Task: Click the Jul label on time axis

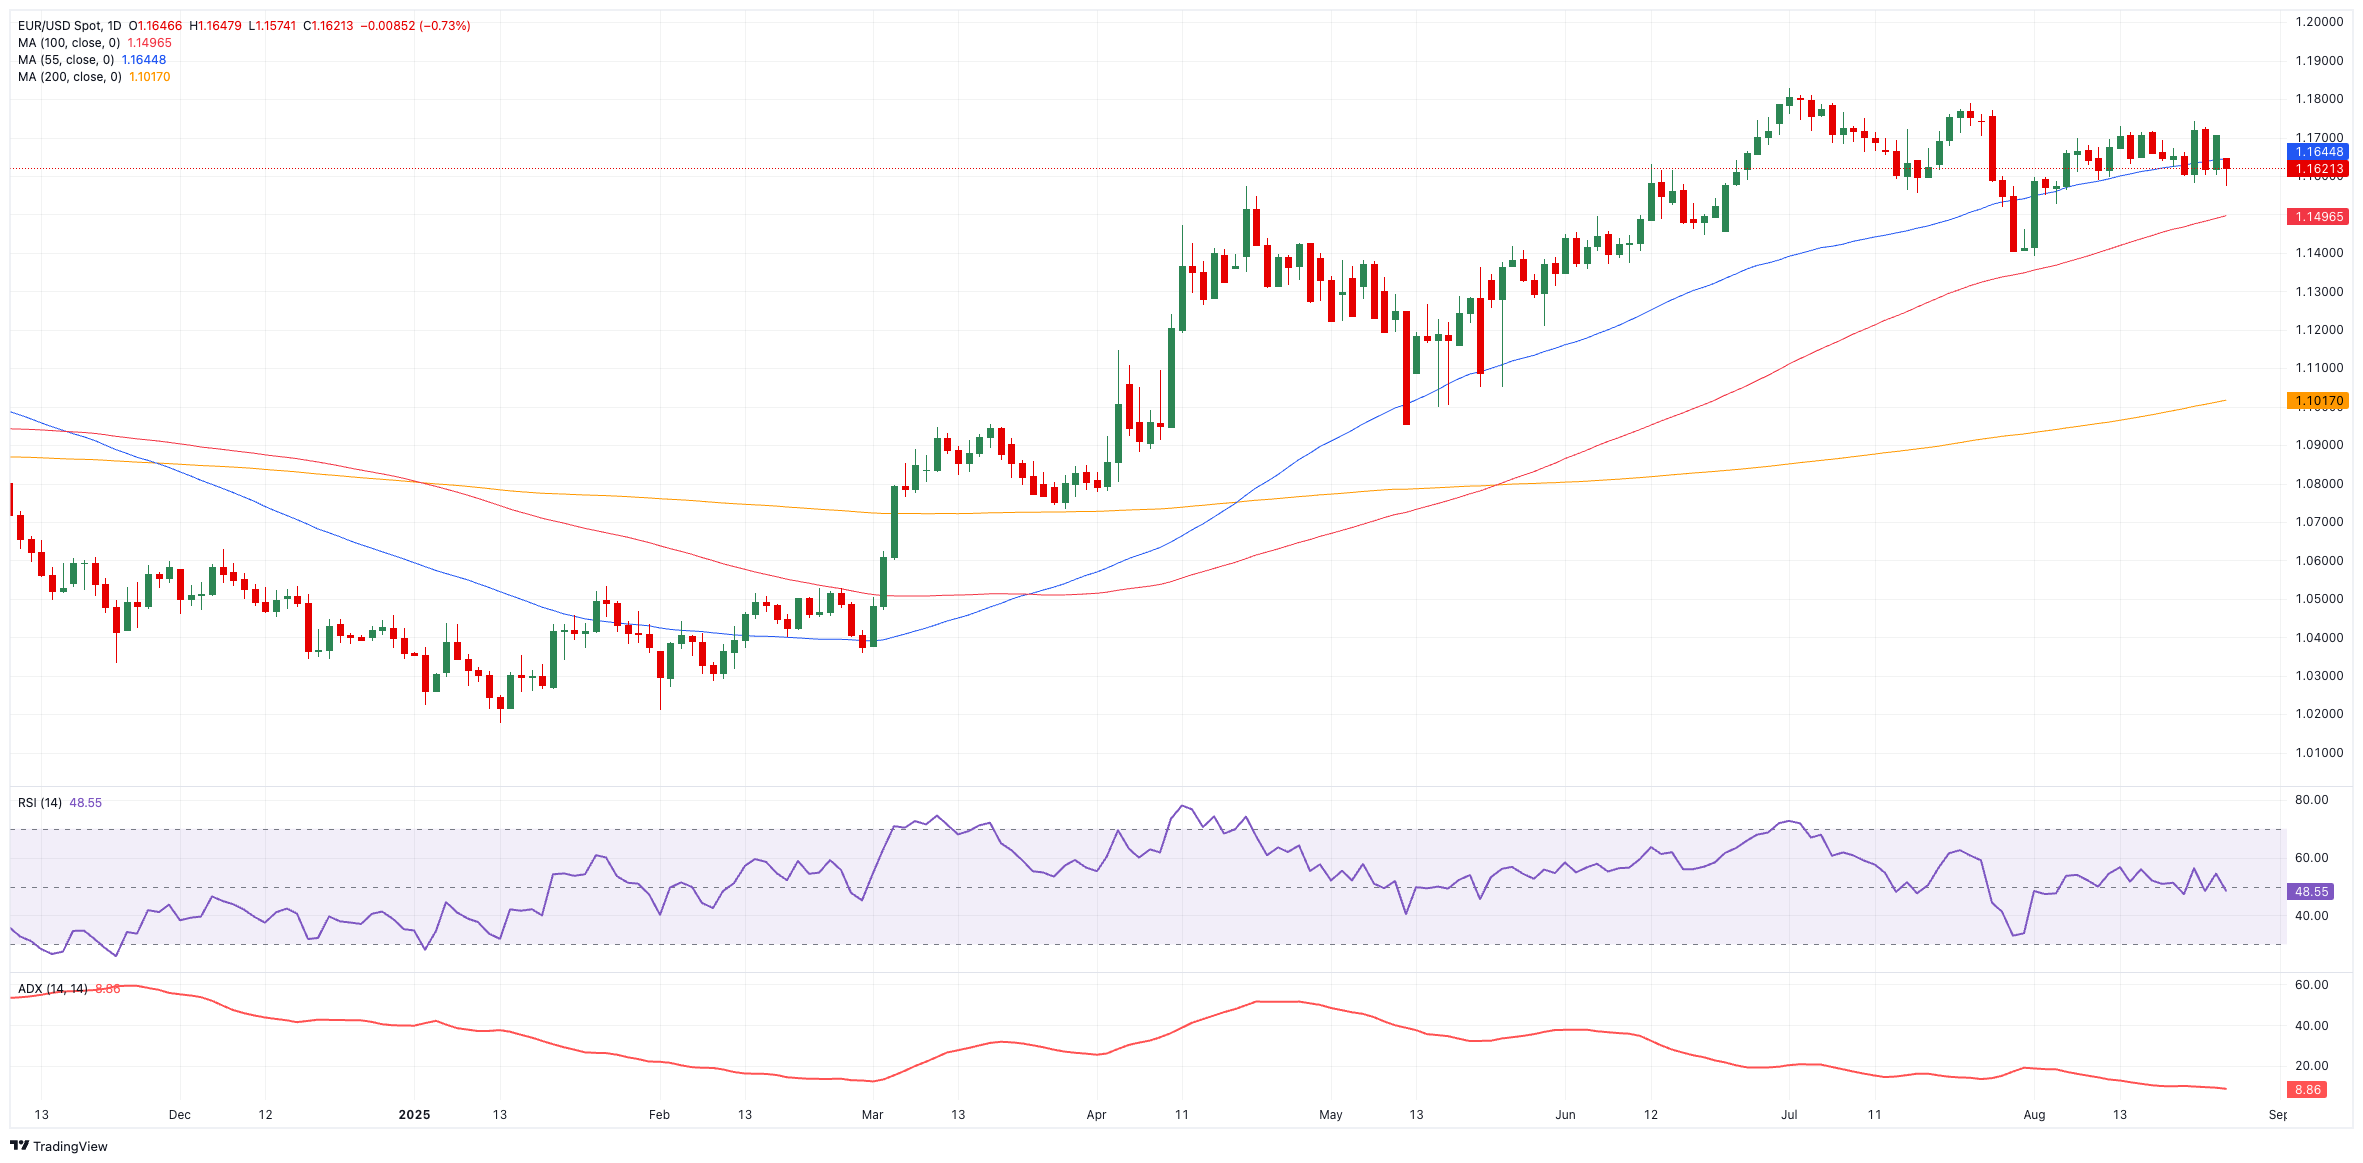Action: click(1789, 1115)
